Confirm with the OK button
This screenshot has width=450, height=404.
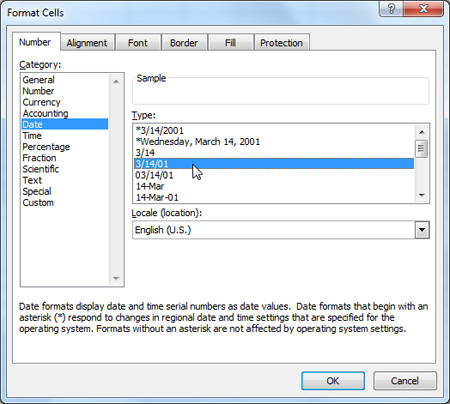(333, 381)
